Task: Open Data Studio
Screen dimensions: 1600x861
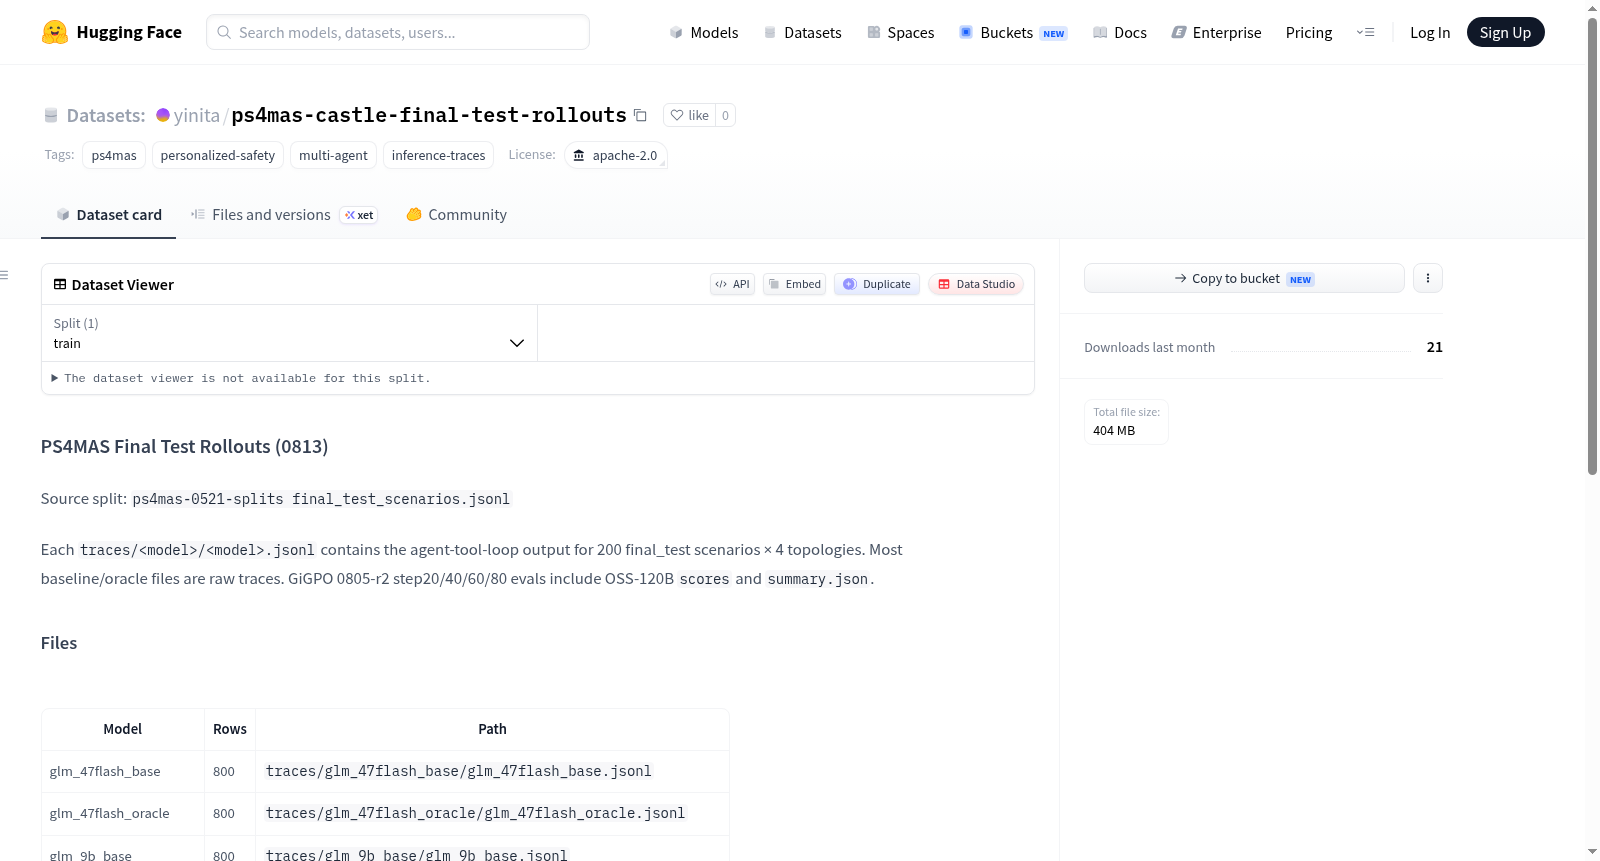Action: (976, 284)
